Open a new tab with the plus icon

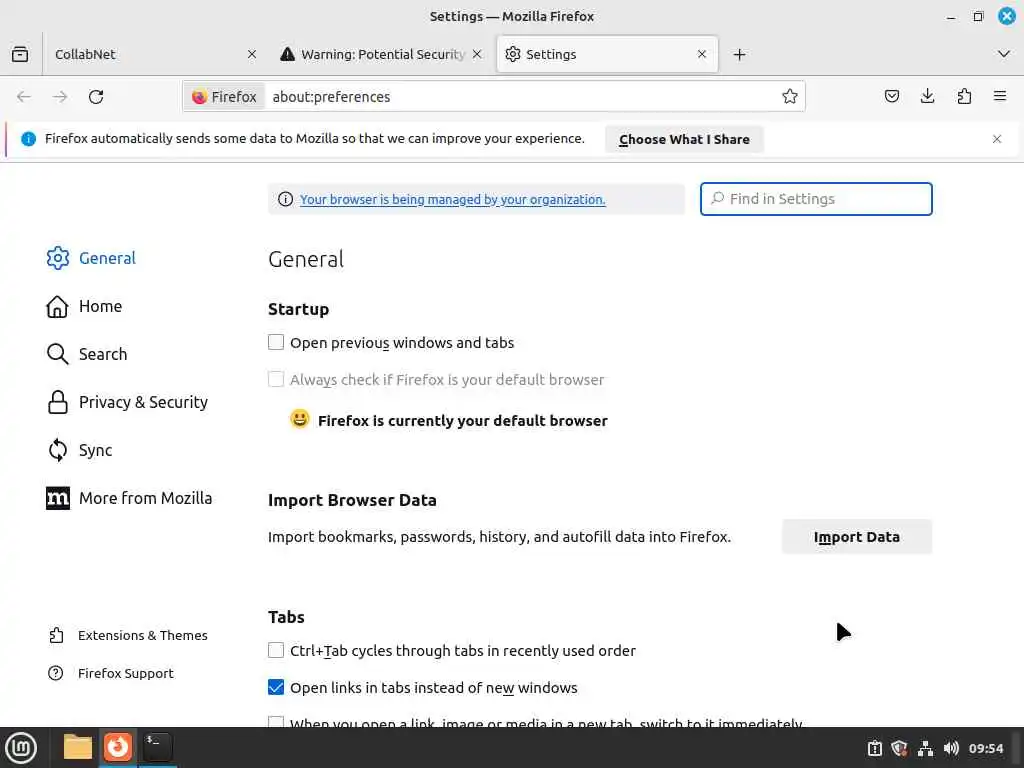(739, 54)
